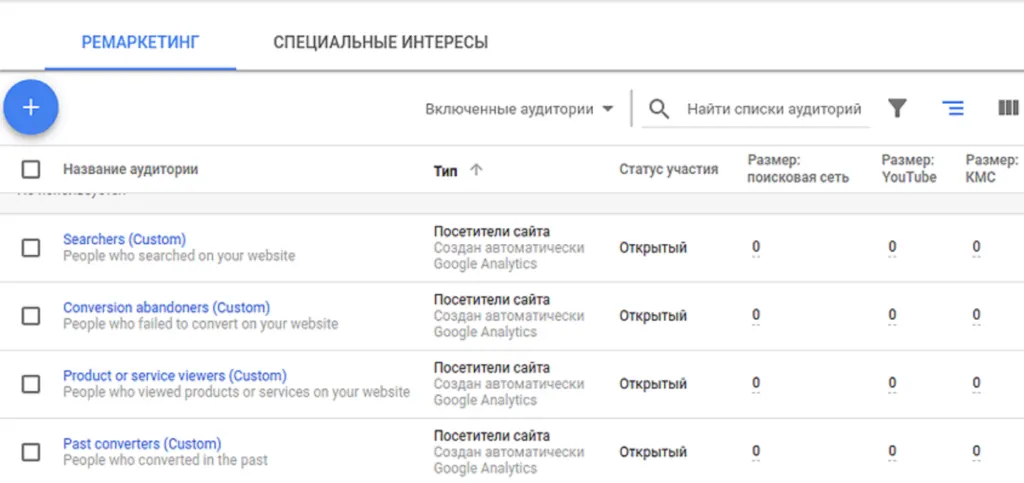Click КМС size 0 for Conversion abandoners
This screenshot has width=1024, height=483.
click(x=976, y=315)
